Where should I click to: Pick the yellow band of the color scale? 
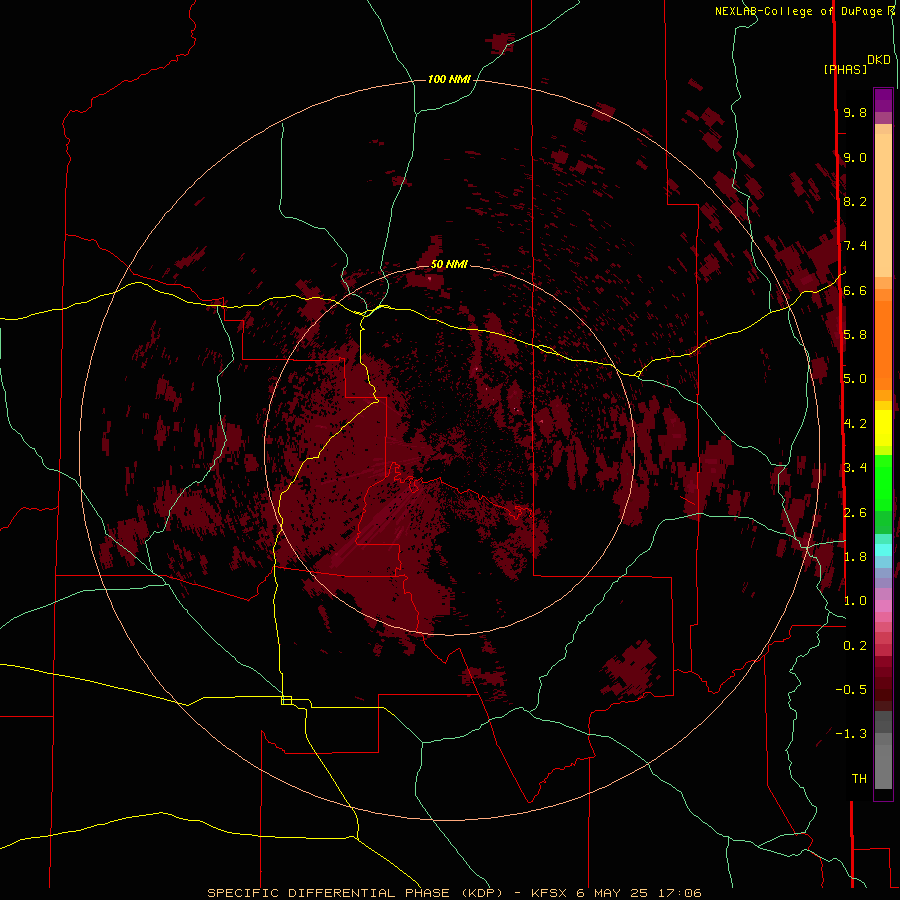[883, 428]
